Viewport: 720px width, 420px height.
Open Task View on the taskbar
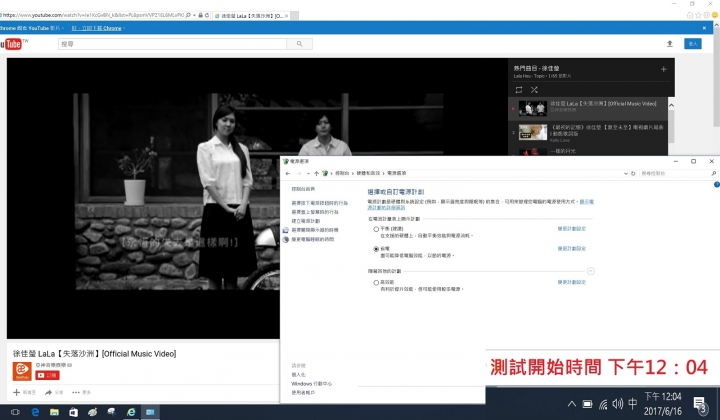coord(15,412)
